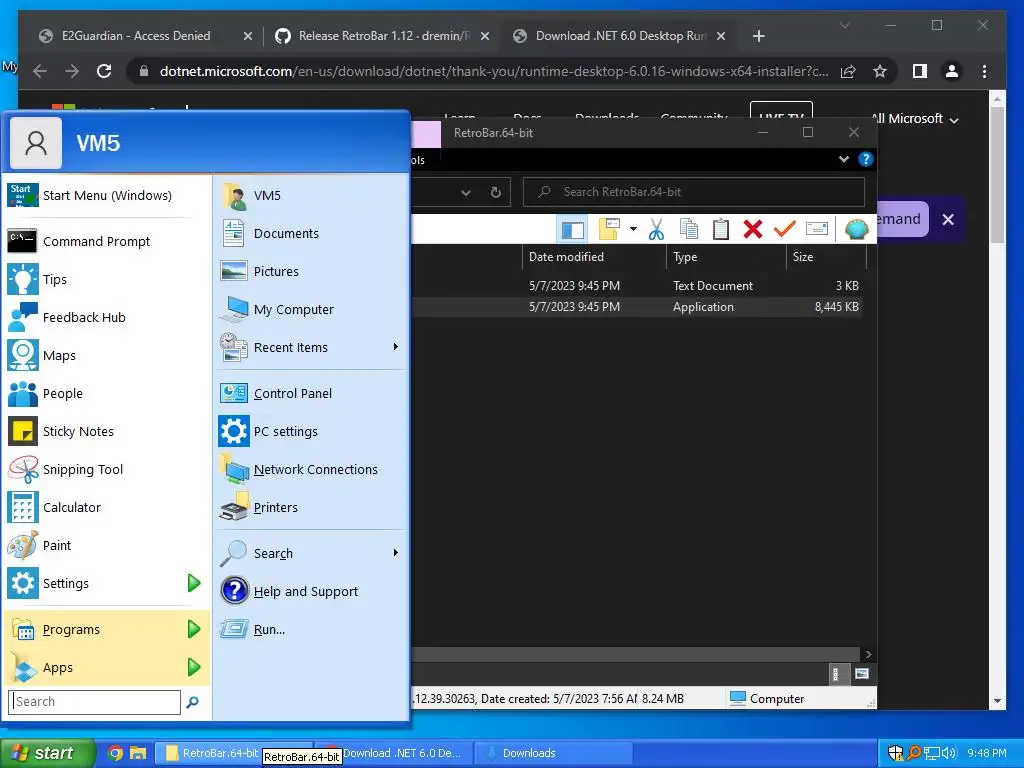Click Search RetroBar.64-bit field
This screenshot has height=768, width=1024.
694,192
